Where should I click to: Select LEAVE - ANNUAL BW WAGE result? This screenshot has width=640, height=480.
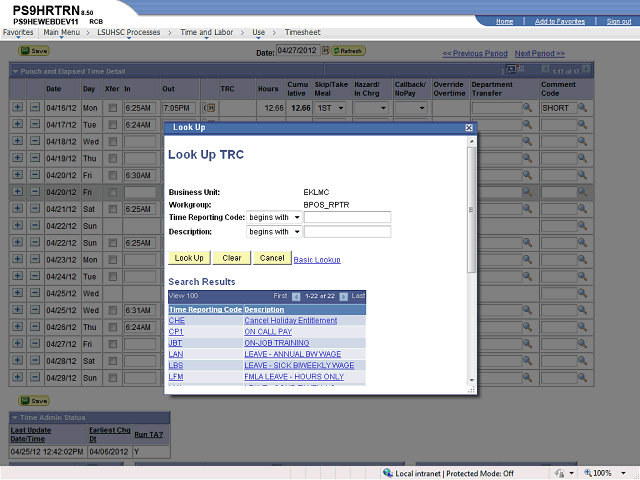pos(293,354)
